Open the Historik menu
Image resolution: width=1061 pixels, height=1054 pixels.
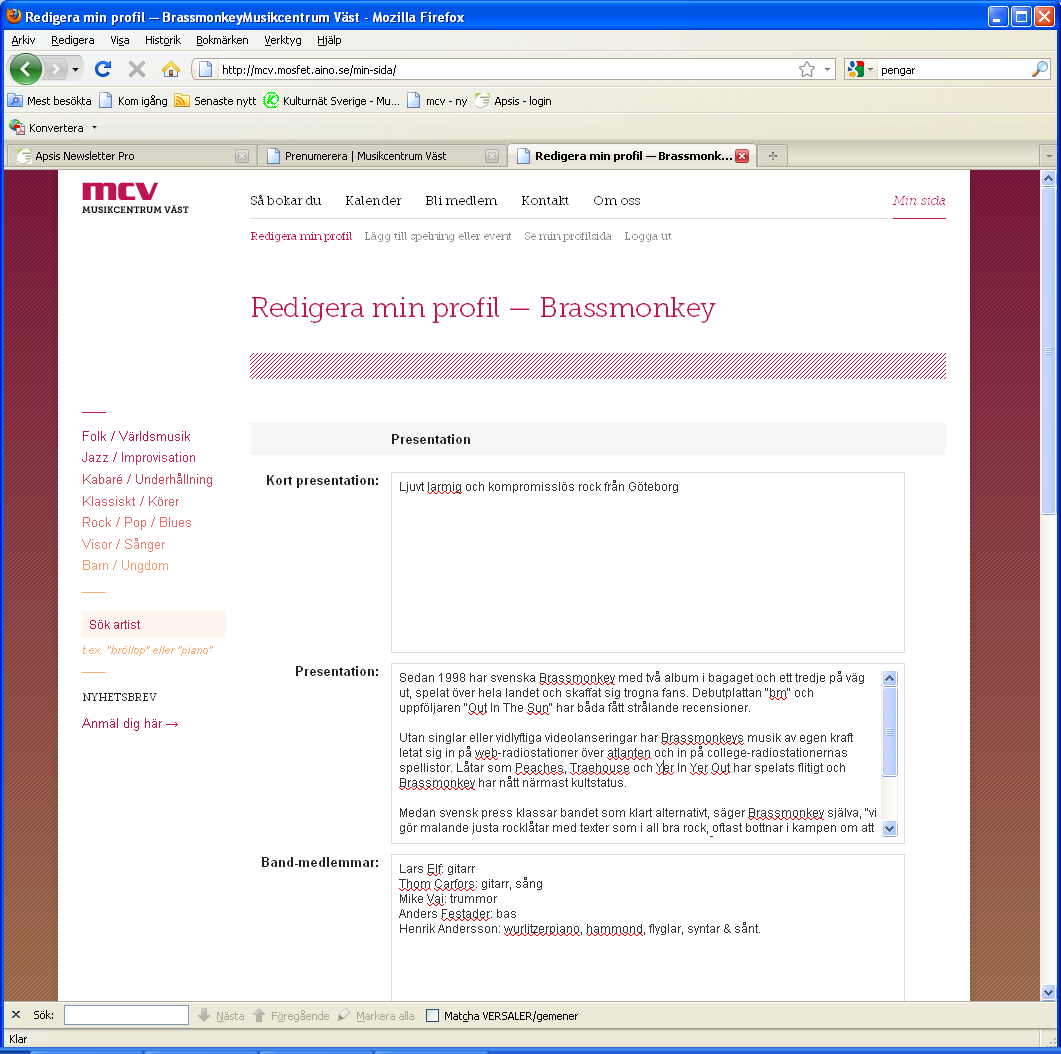pyautogui.click(x=162, y=40)
